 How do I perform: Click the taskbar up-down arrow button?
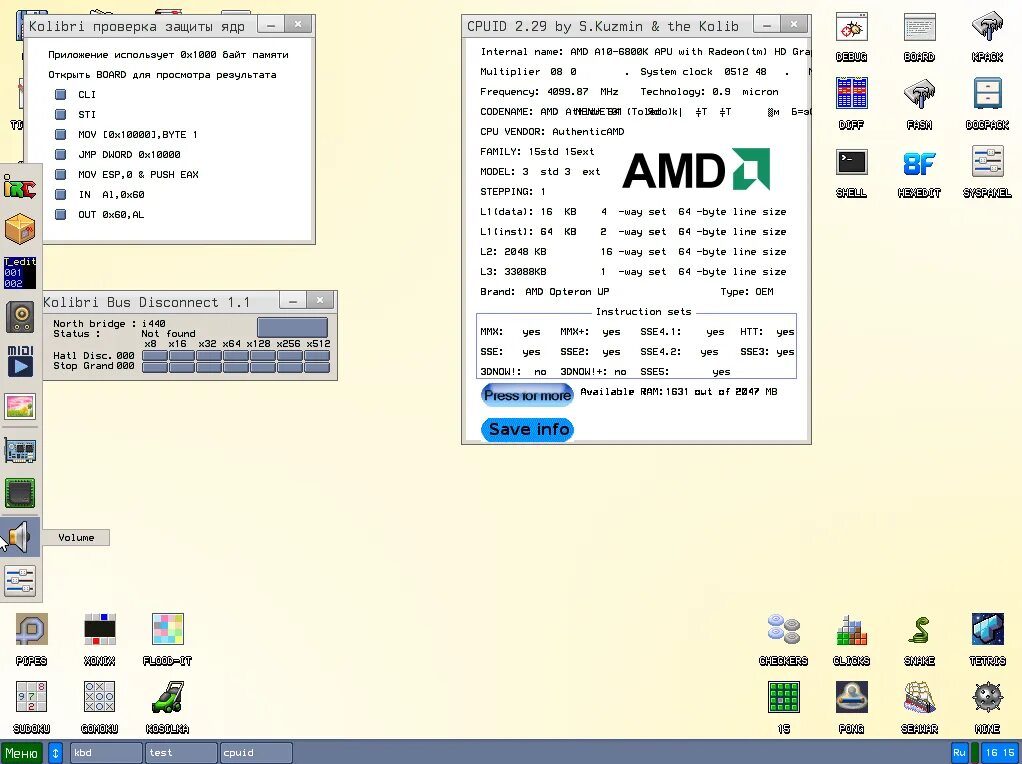tap(55, 753)
